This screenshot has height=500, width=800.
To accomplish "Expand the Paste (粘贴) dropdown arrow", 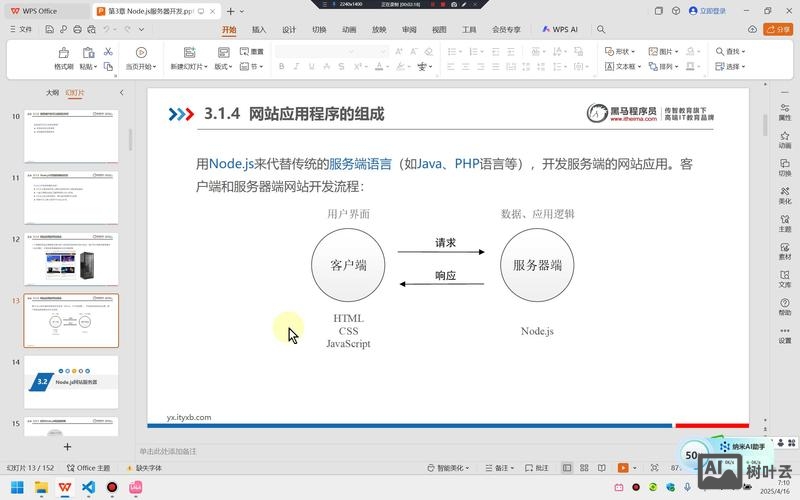I will (x=95, y=67).
